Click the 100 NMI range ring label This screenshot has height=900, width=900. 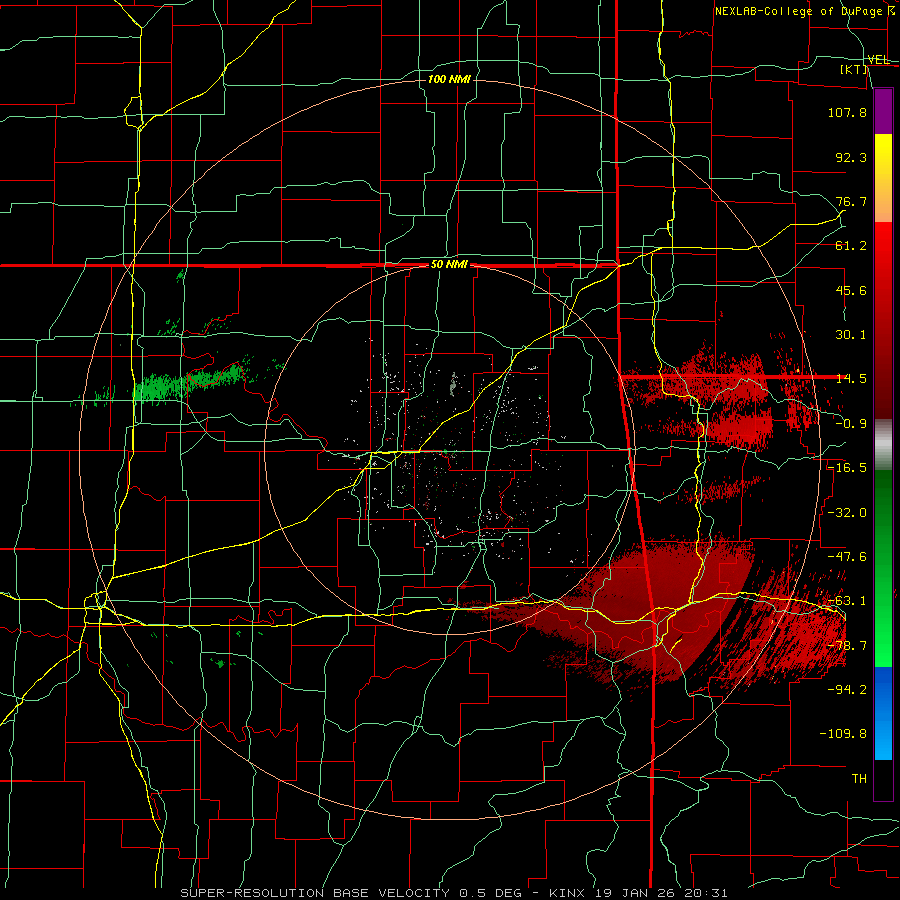coord(449,79)
